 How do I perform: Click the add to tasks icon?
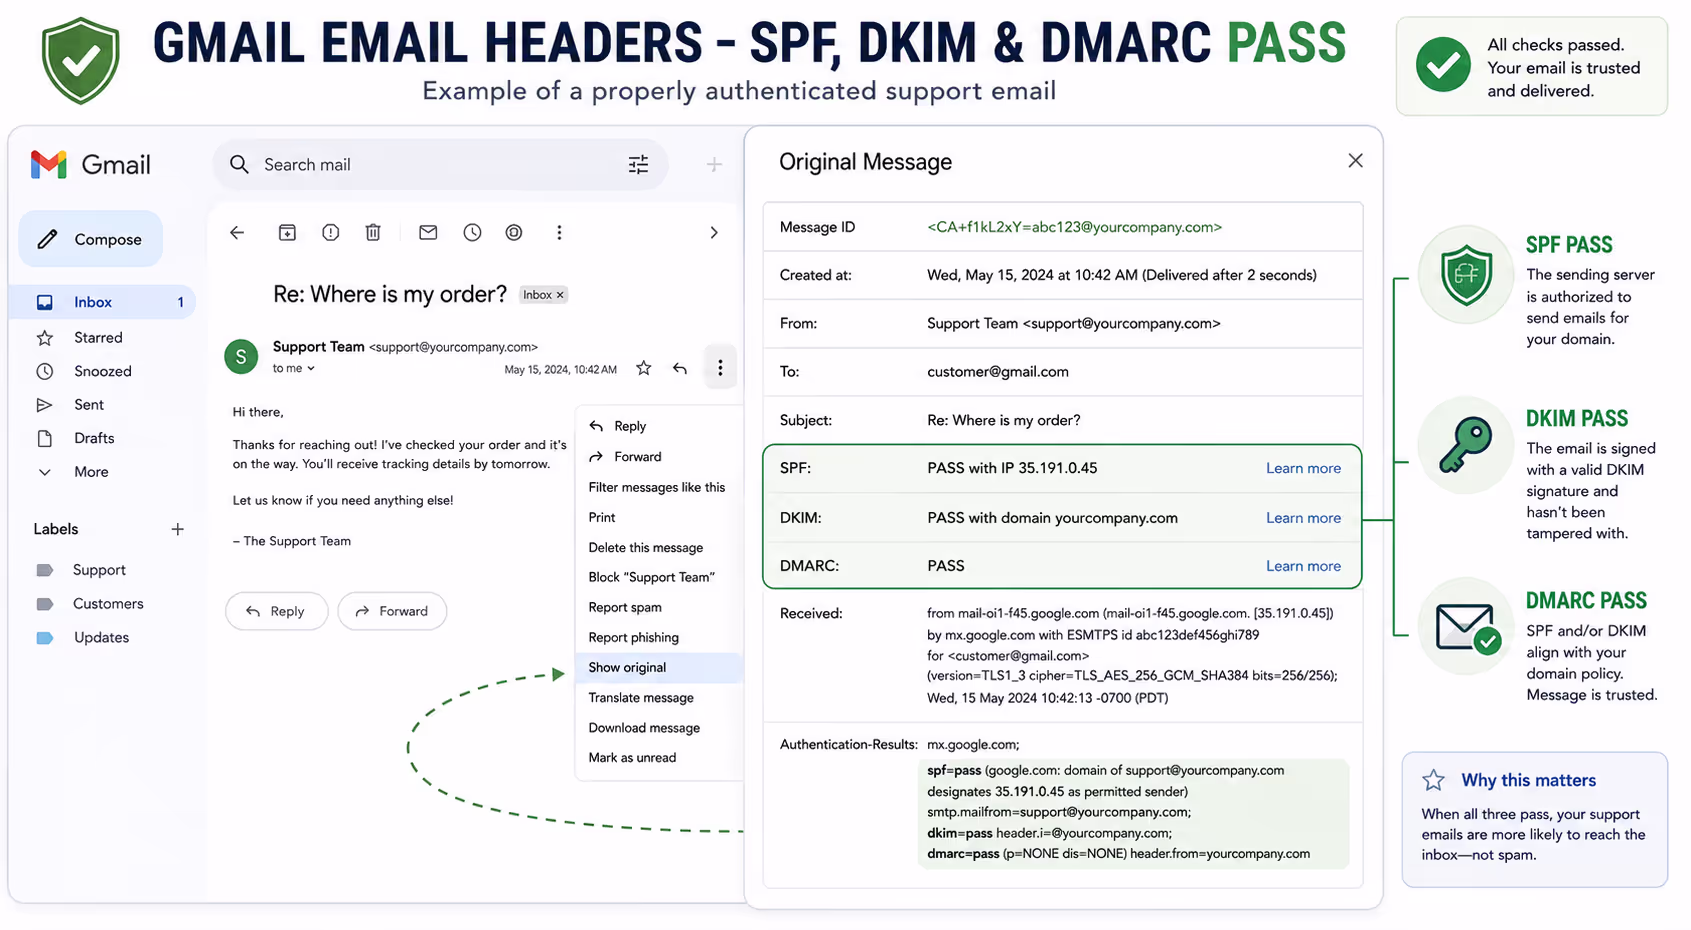[514, 232]
